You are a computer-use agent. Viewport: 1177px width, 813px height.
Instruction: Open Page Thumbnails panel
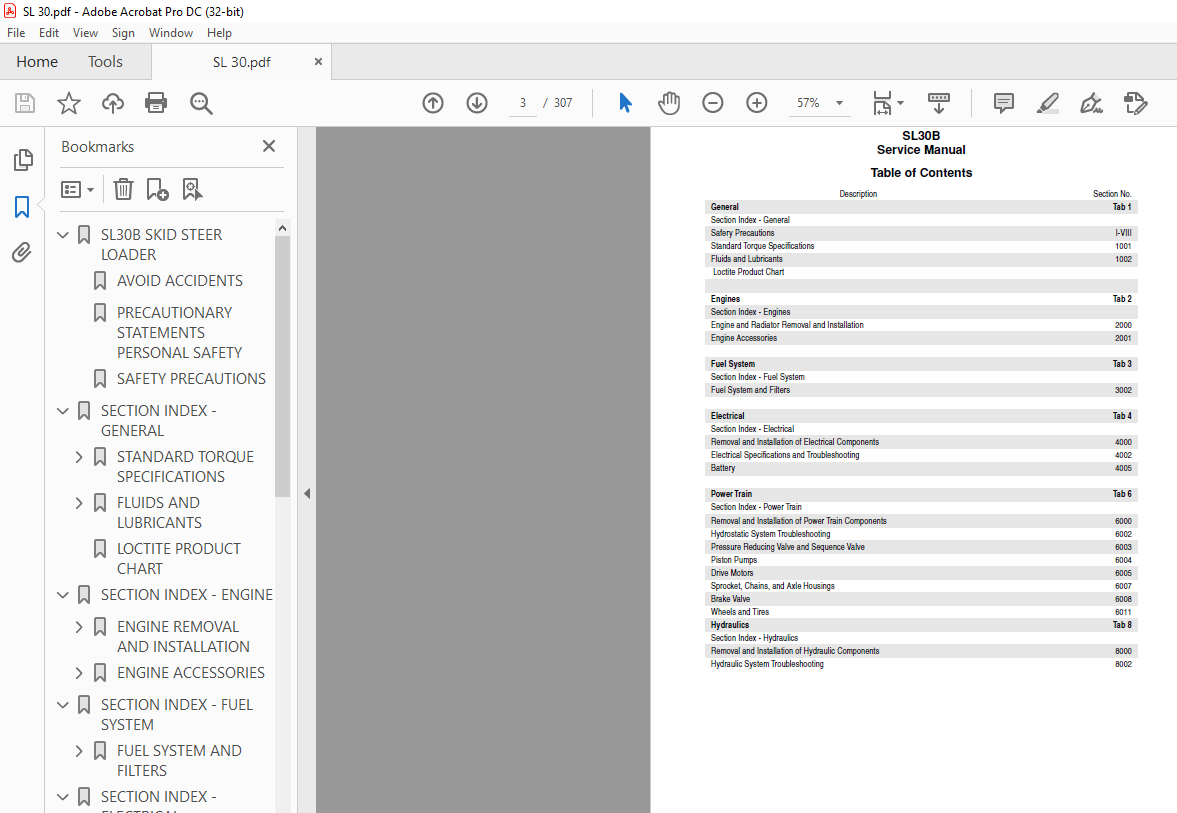click(x=23, y=159)
